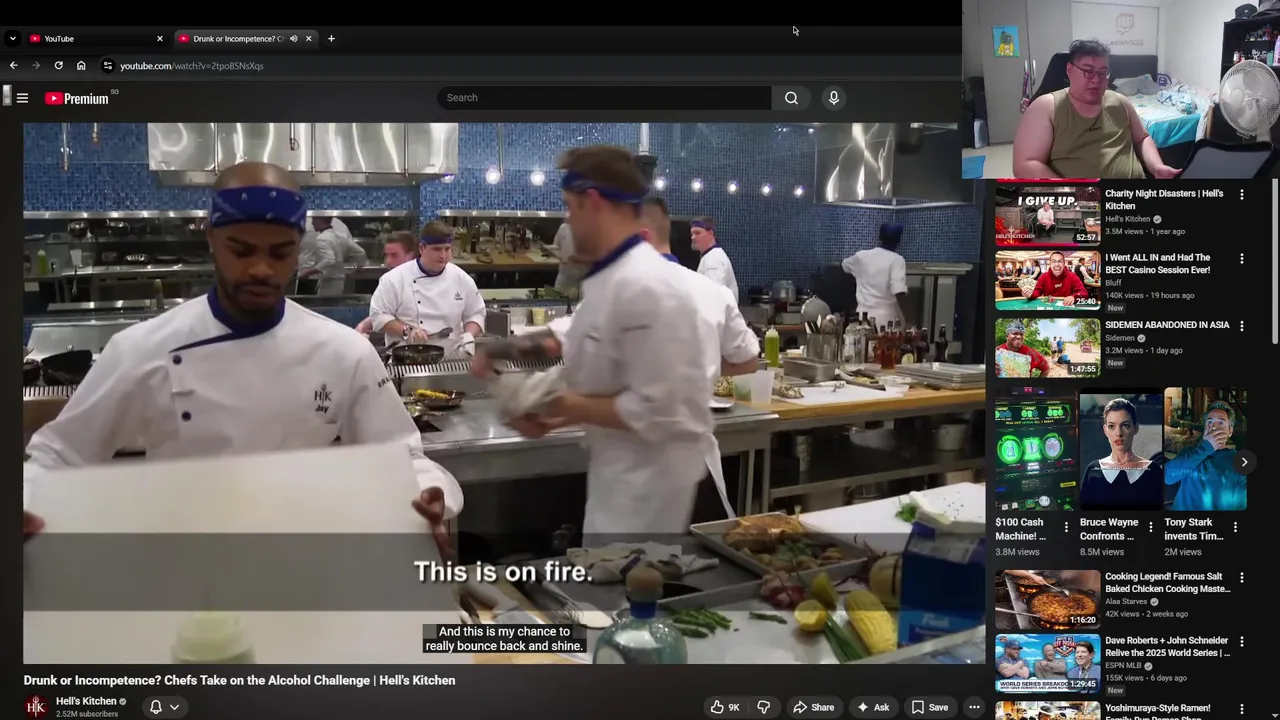Start voice search with microphone icon
This screenshot has width=1280, height=720.
pos(833,98)
